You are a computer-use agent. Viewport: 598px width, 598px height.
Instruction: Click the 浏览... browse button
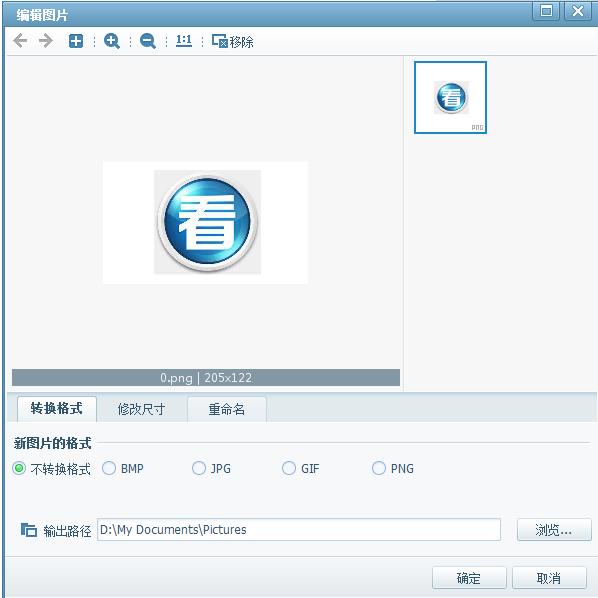[554, 530]
